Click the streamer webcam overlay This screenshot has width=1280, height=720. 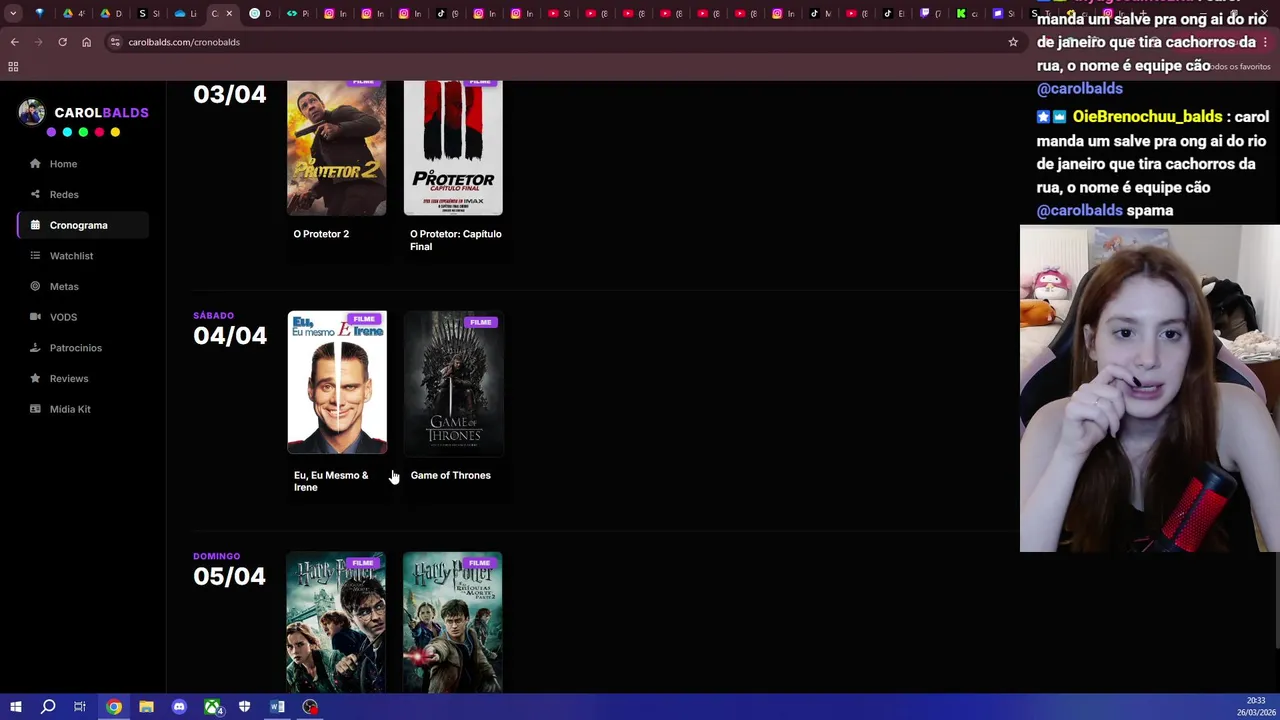click(1149, 388)
